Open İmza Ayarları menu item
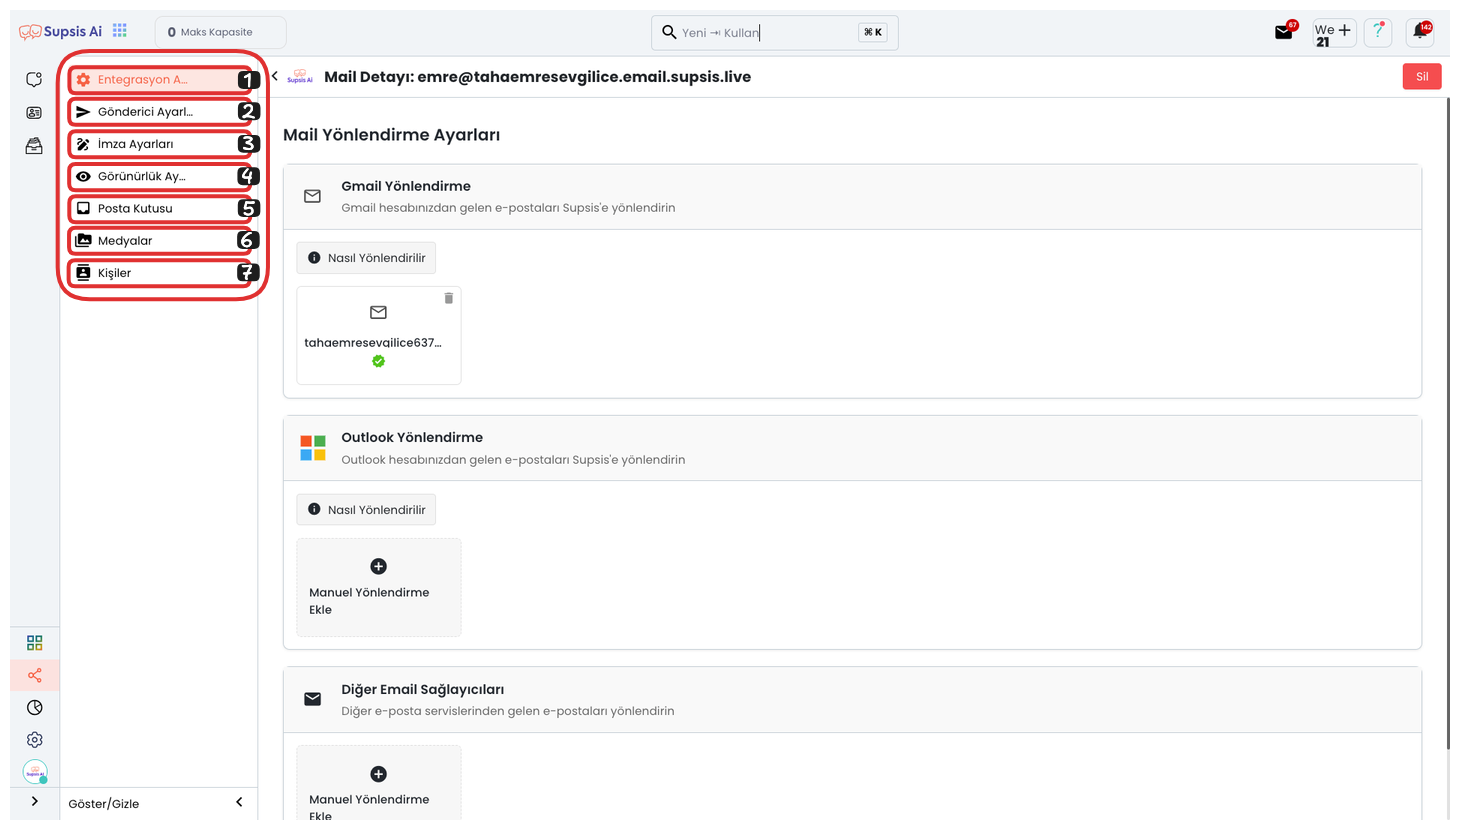This screenshot has height=830, width=1460. (x=160, y=144)
